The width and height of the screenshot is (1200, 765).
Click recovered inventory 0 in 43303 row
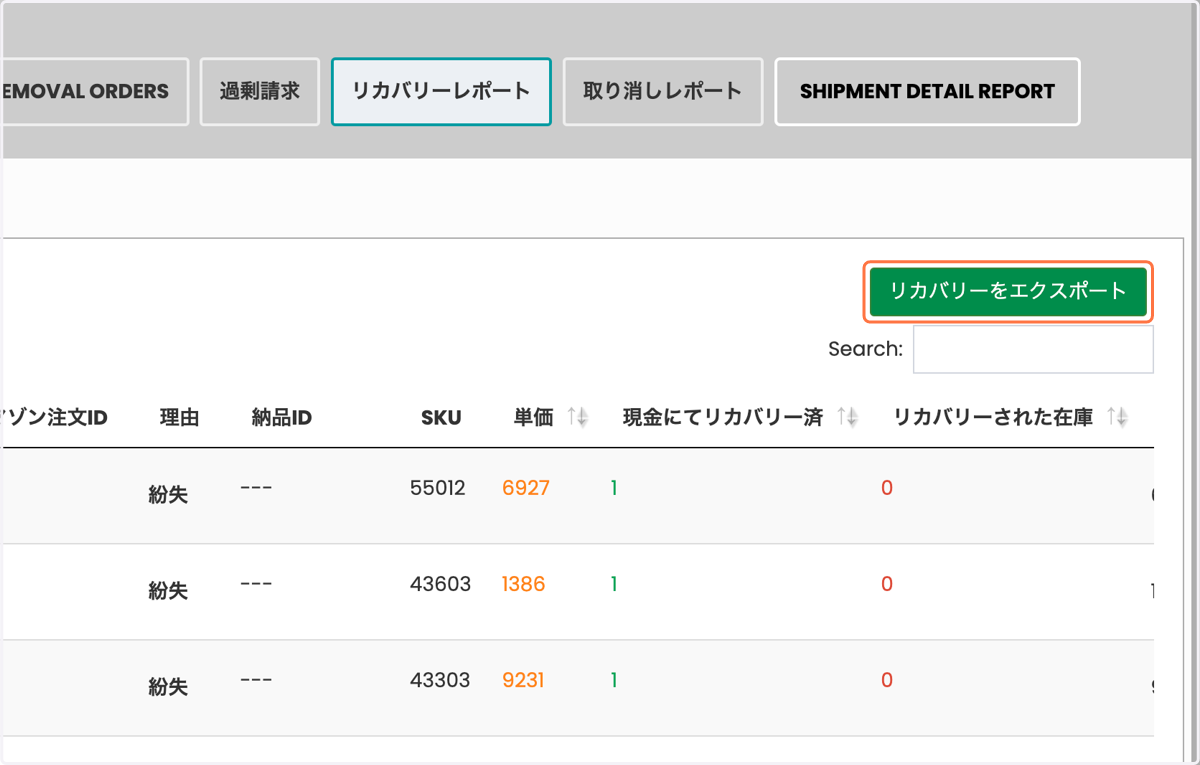click(x=886, y=680)
